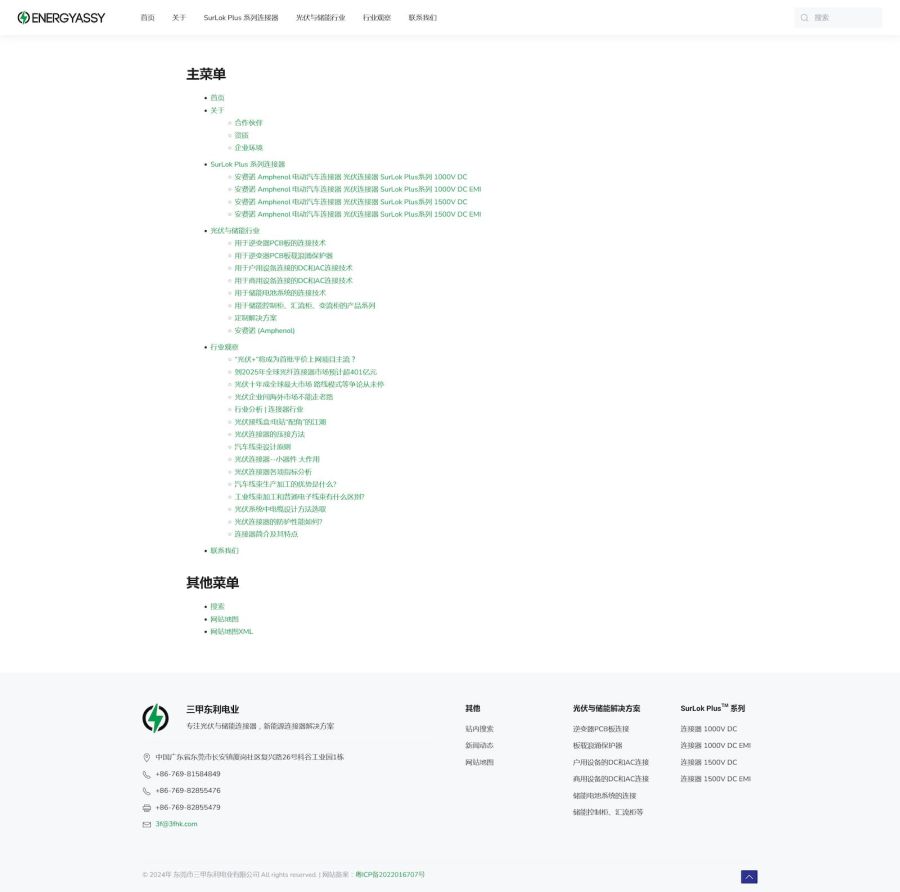900x892 pixels.
Task: Open the 粤ICP备2022016707号 filing link
Action: [x=390, y=875]
